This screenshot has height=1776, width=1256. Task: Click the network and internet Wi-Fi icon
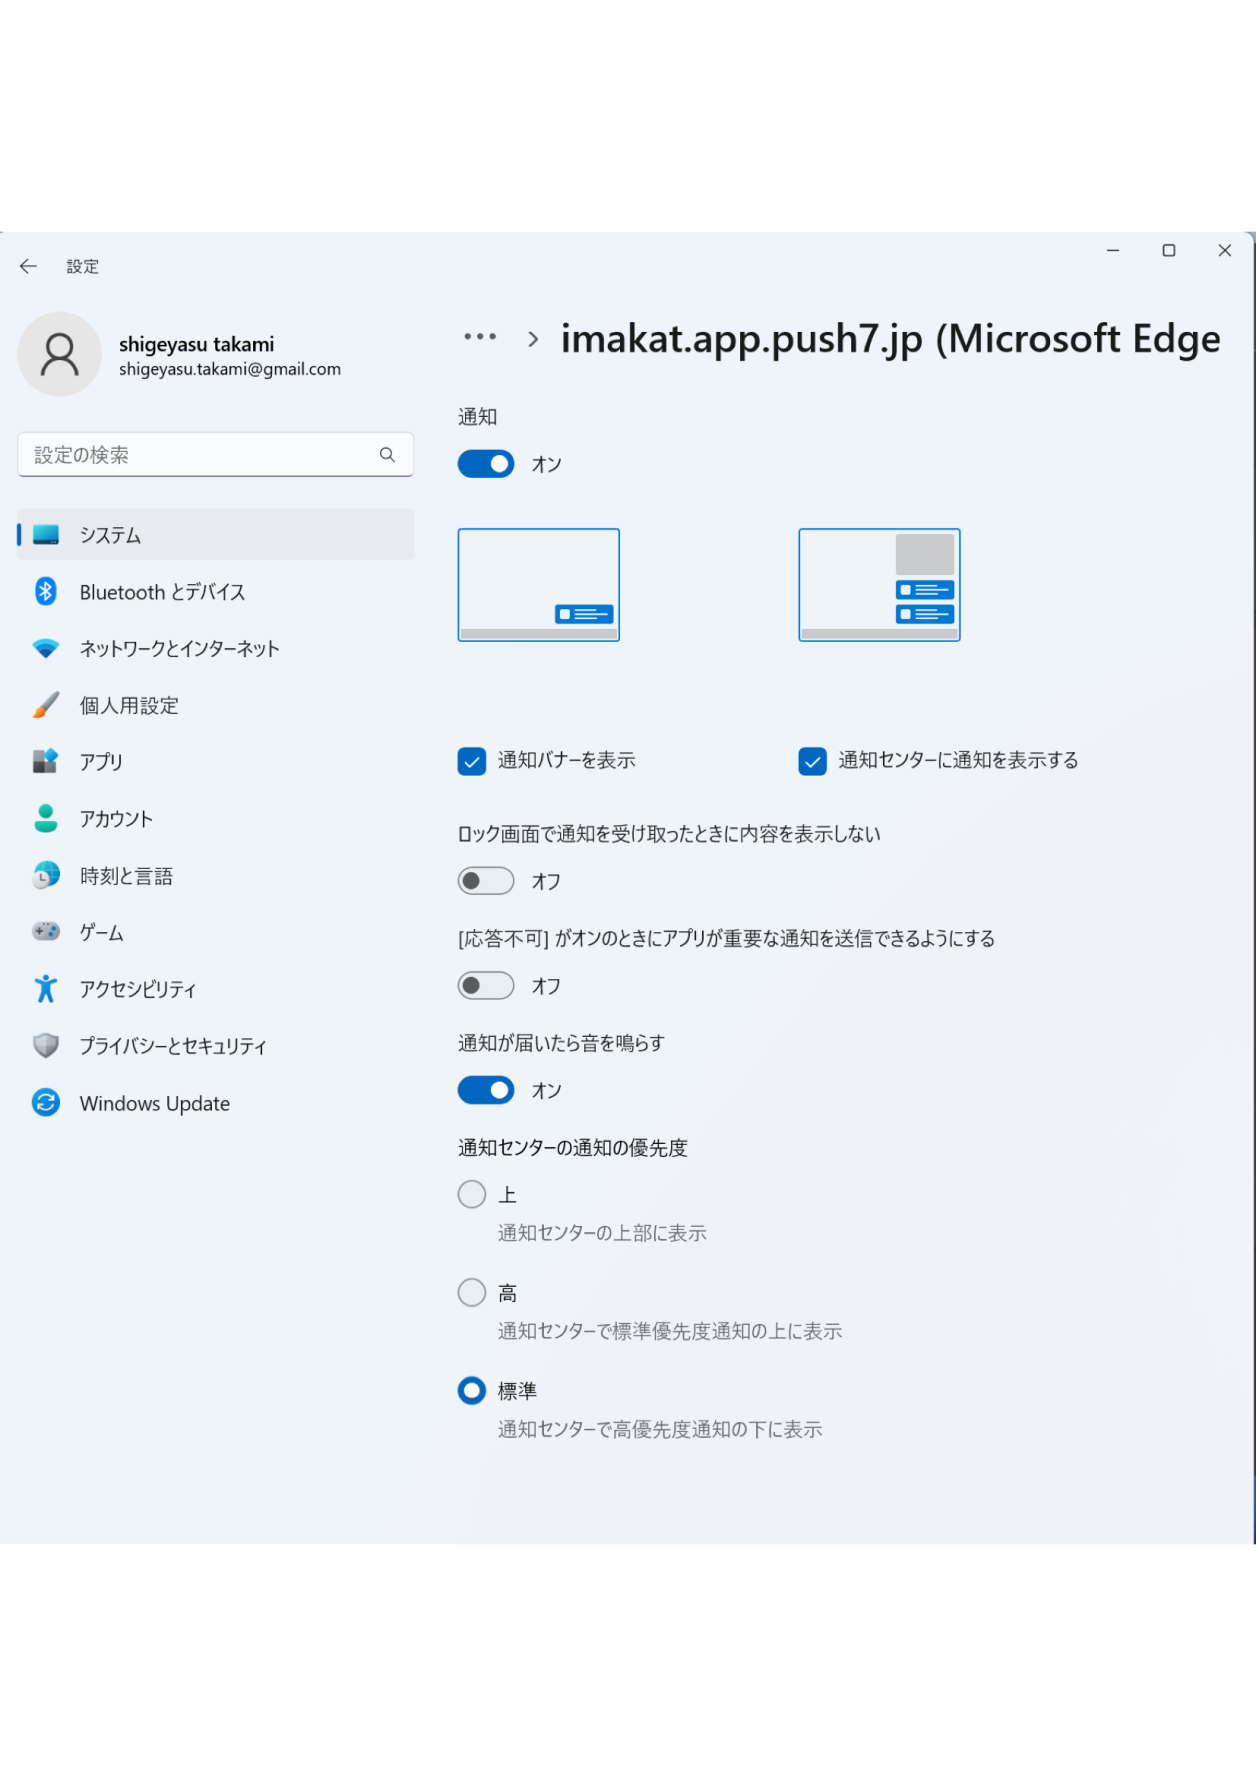pyautogui.click(x=46, y=648)
